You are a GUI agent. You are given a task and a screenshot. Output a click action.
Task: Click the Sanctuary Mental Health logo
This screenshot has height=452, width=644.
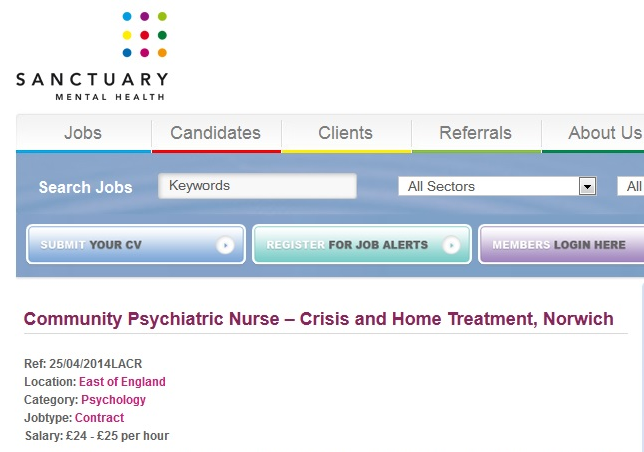click(92, 56)
